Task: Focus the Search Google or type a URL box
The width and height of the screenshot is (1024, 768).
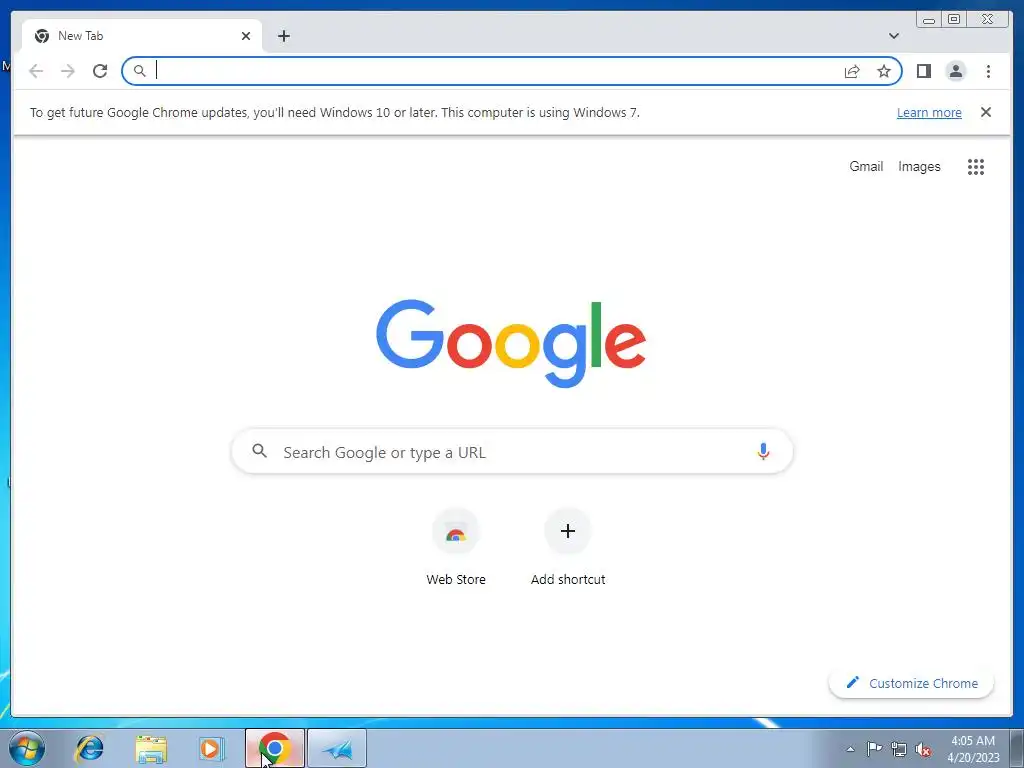Action: pos(512,451)
